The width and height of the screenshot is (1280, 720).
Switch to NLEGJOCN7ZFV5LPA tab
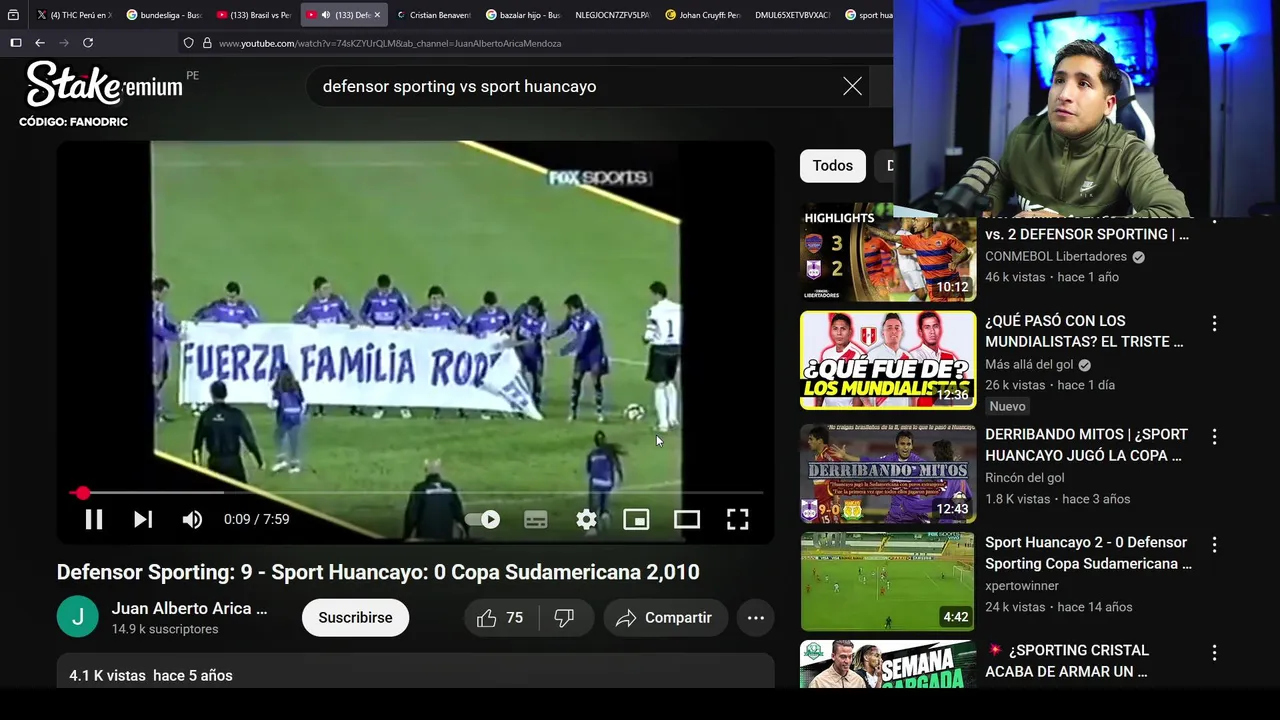click(x=612, y=15)
